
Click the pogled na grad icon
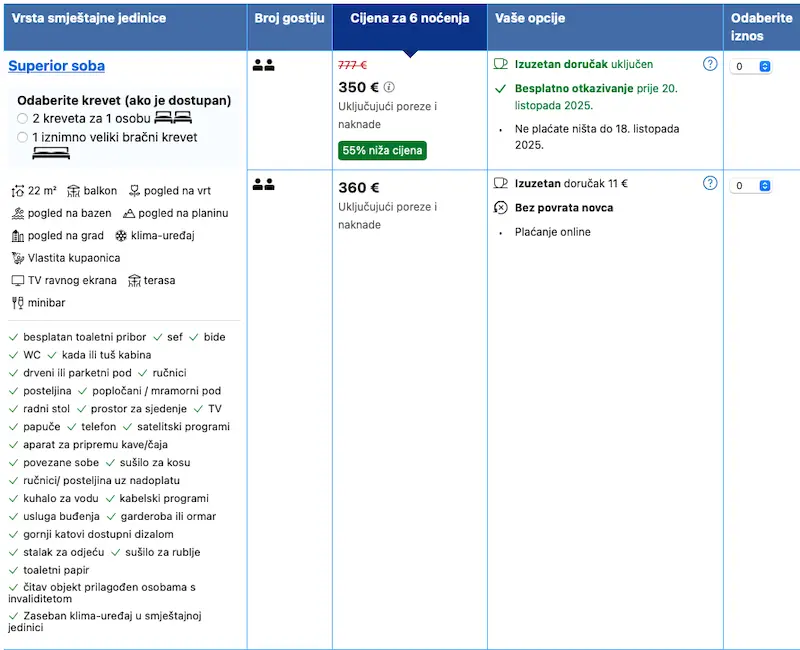coord(18,236)
